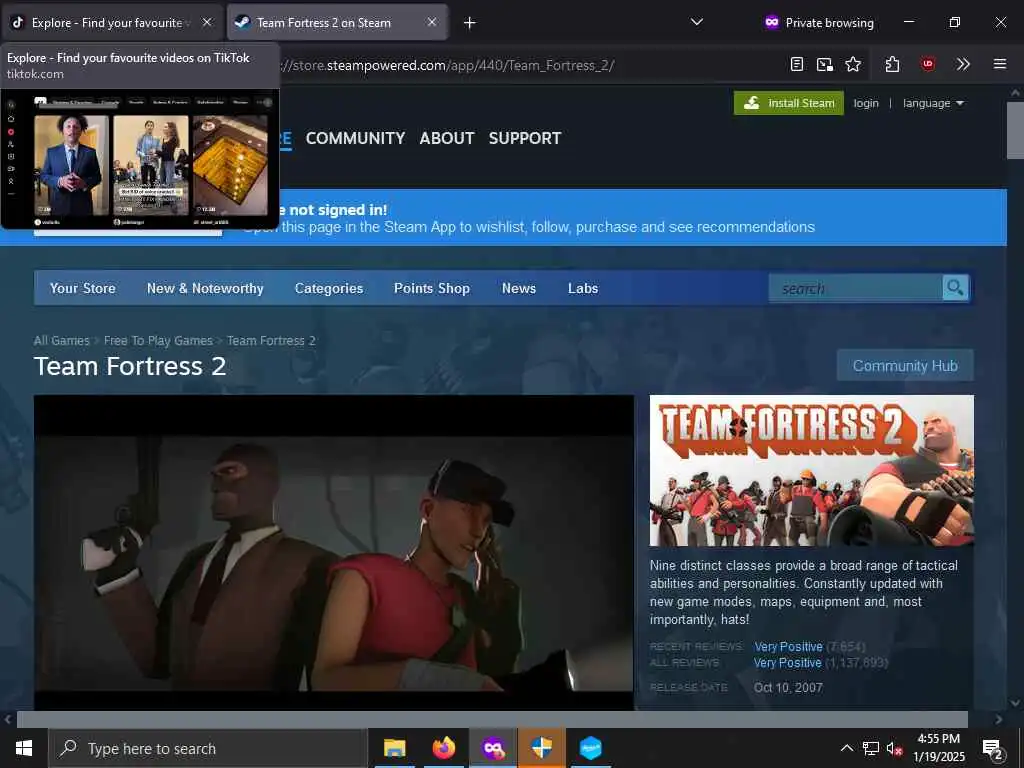Image resolution: width=1024 pixels, height=768 pixels.
Task: Bookmark this page with the star icon
Action: tap(853, 64)
